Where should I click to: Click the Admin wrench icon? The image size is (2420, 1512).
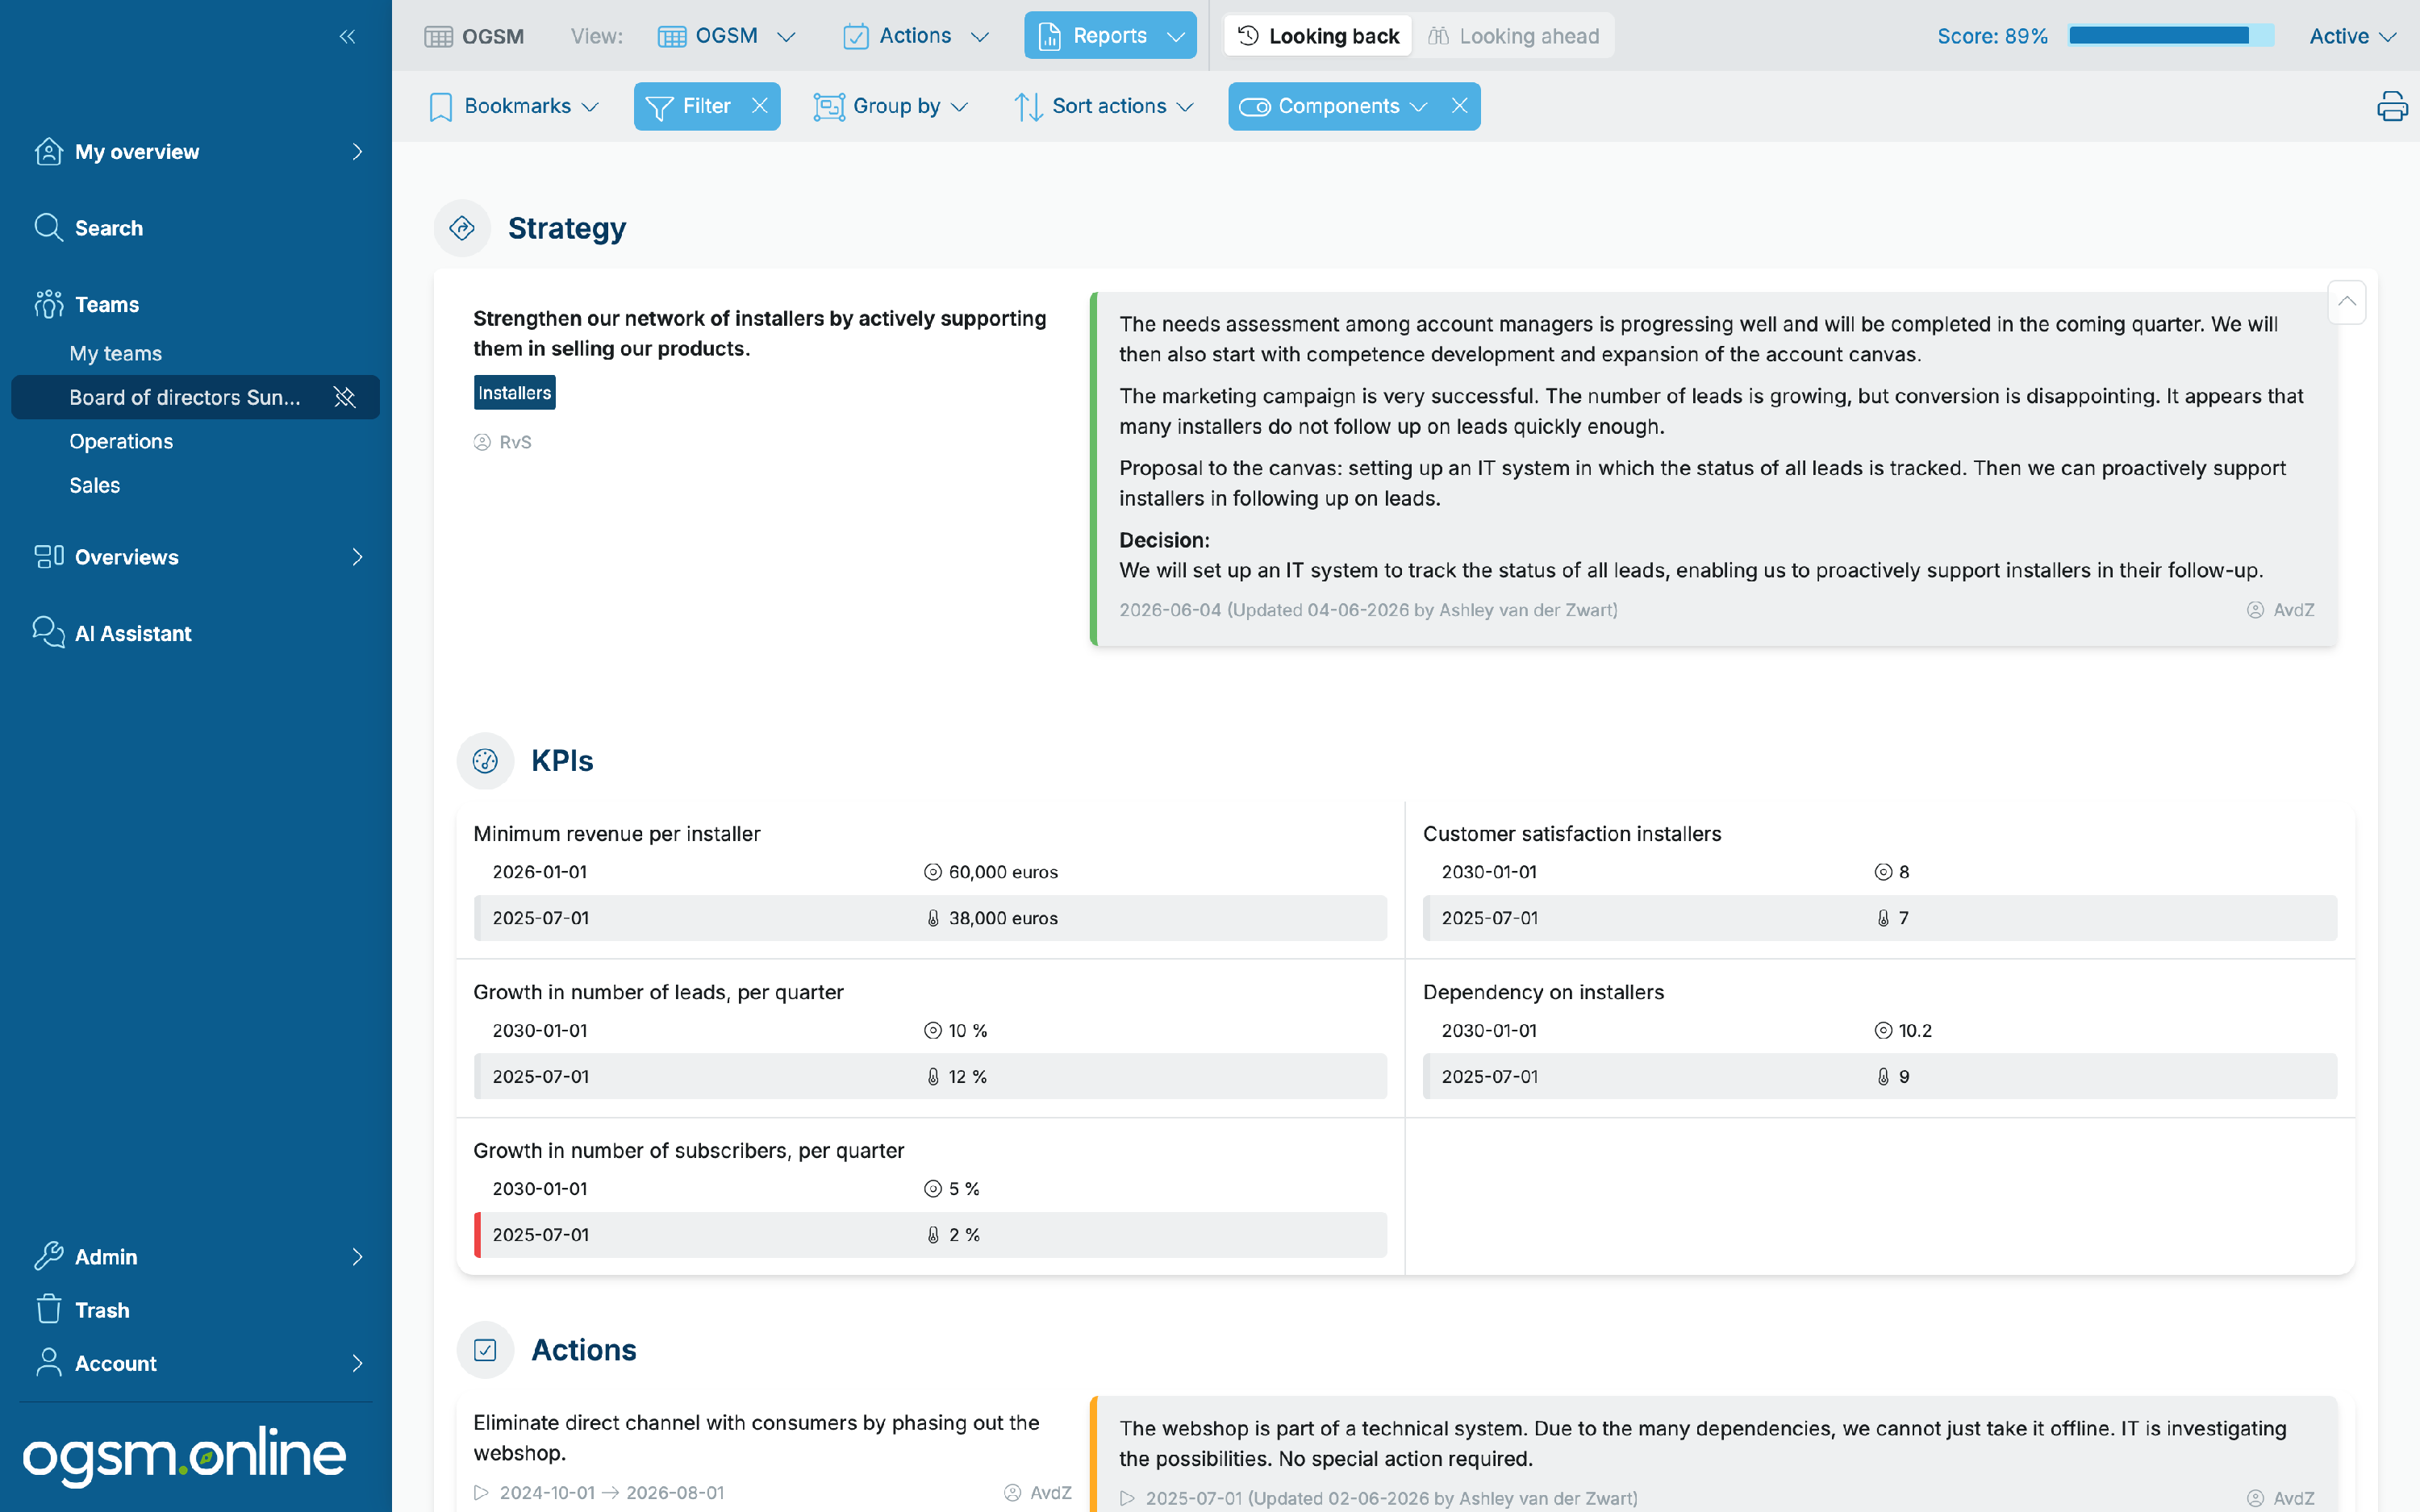(48, 1256)
